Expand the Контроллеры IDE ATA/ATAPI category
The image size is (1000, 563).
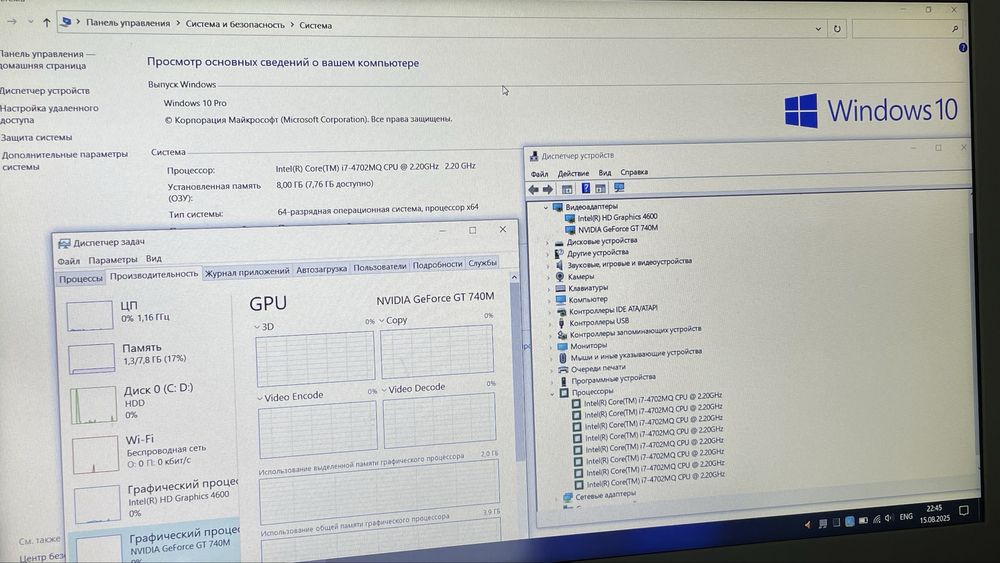click(550, 312)
